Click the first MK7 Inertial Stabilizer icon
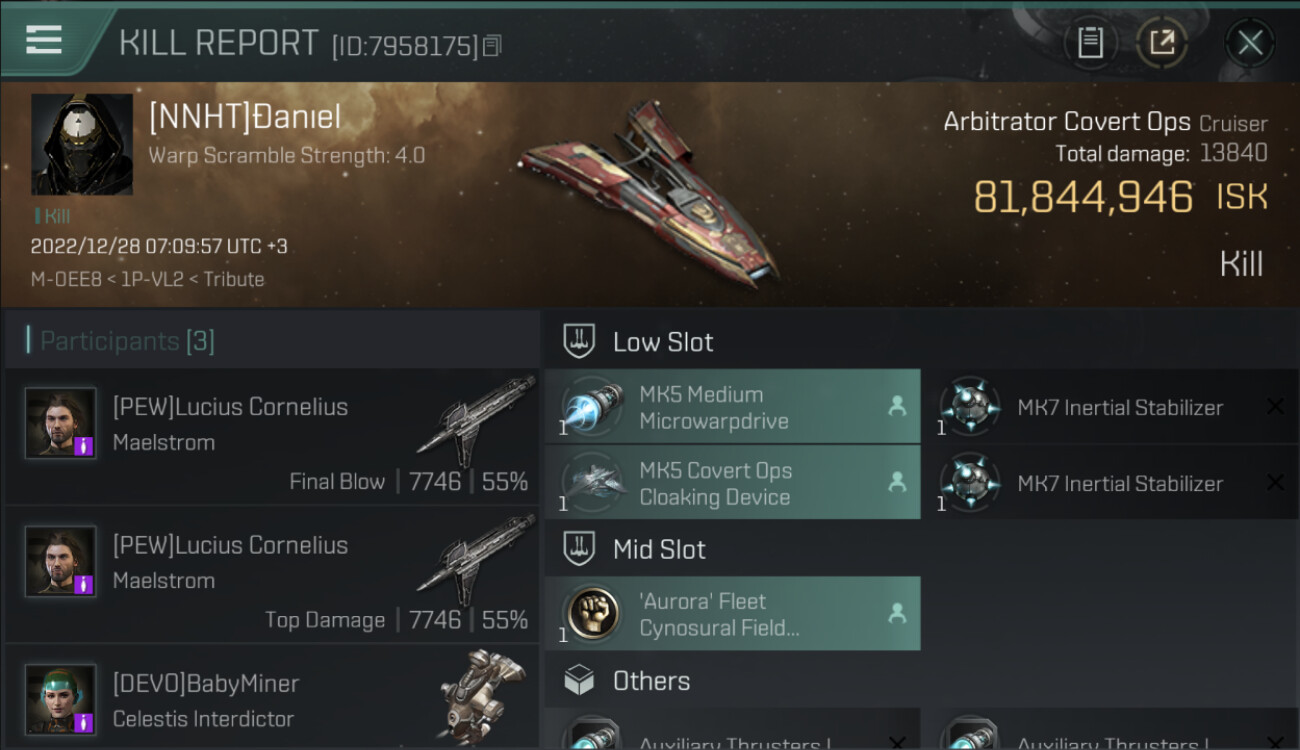Screen dimensions: 1300x750 point(969,407)
